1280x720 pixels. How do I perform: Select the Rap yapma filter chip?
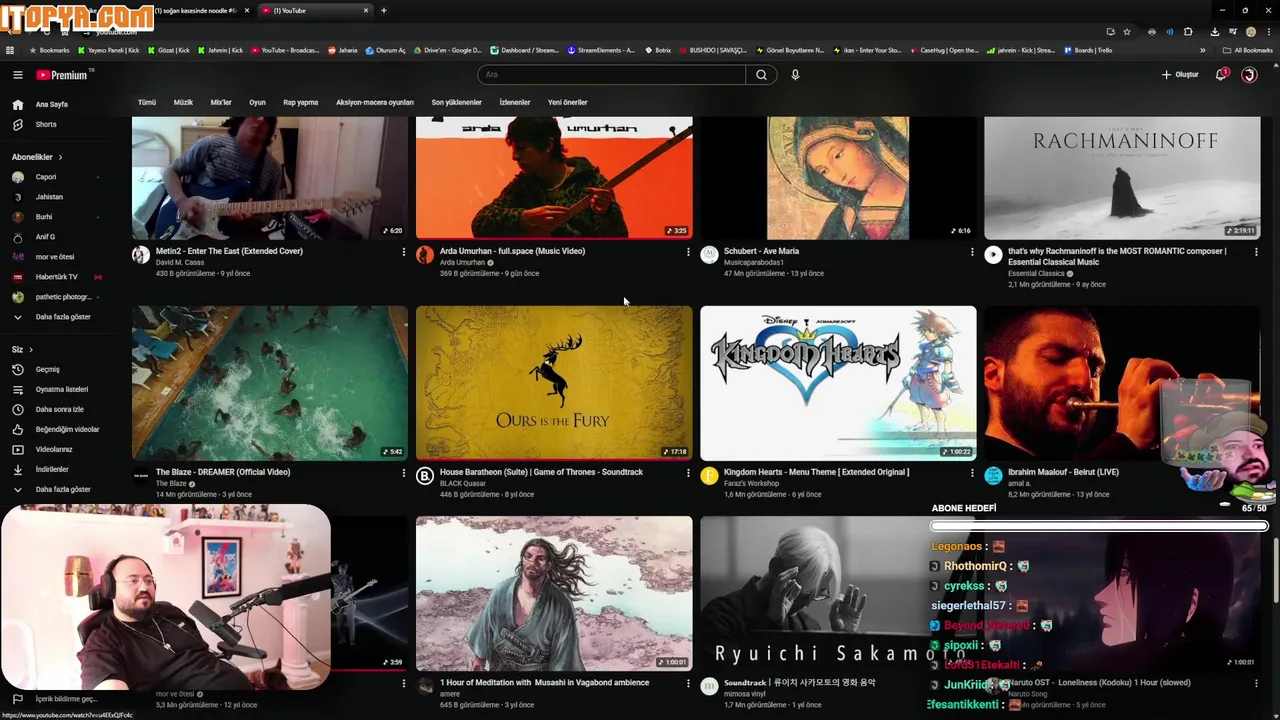coord(300,102)
